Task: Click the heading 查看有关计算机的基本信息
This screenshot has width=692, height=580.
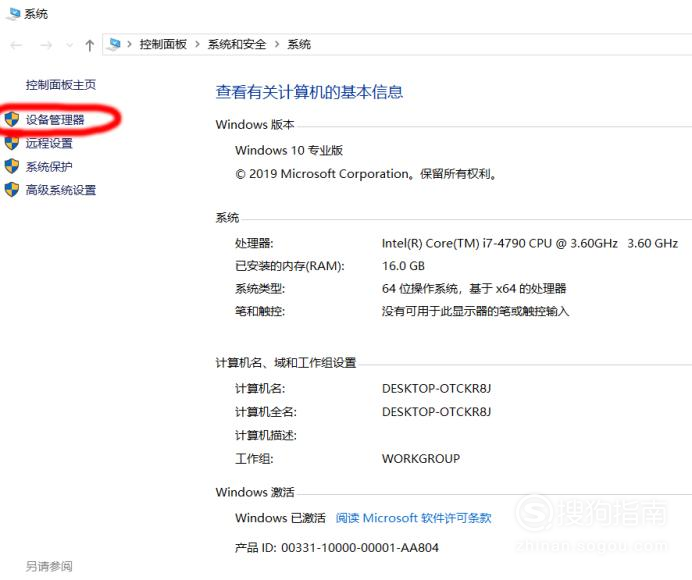Action: click(309, 92)
